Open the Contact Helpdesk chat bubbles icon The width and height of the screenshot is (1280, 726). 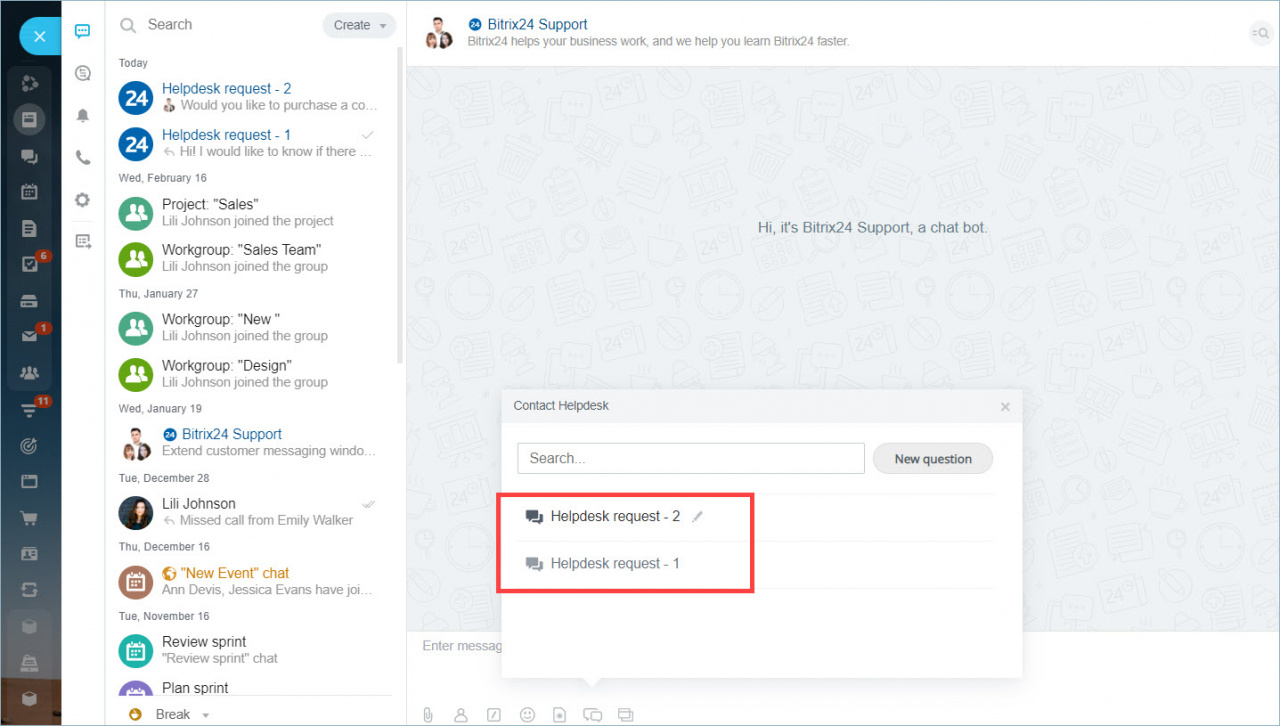pos(593,715)
